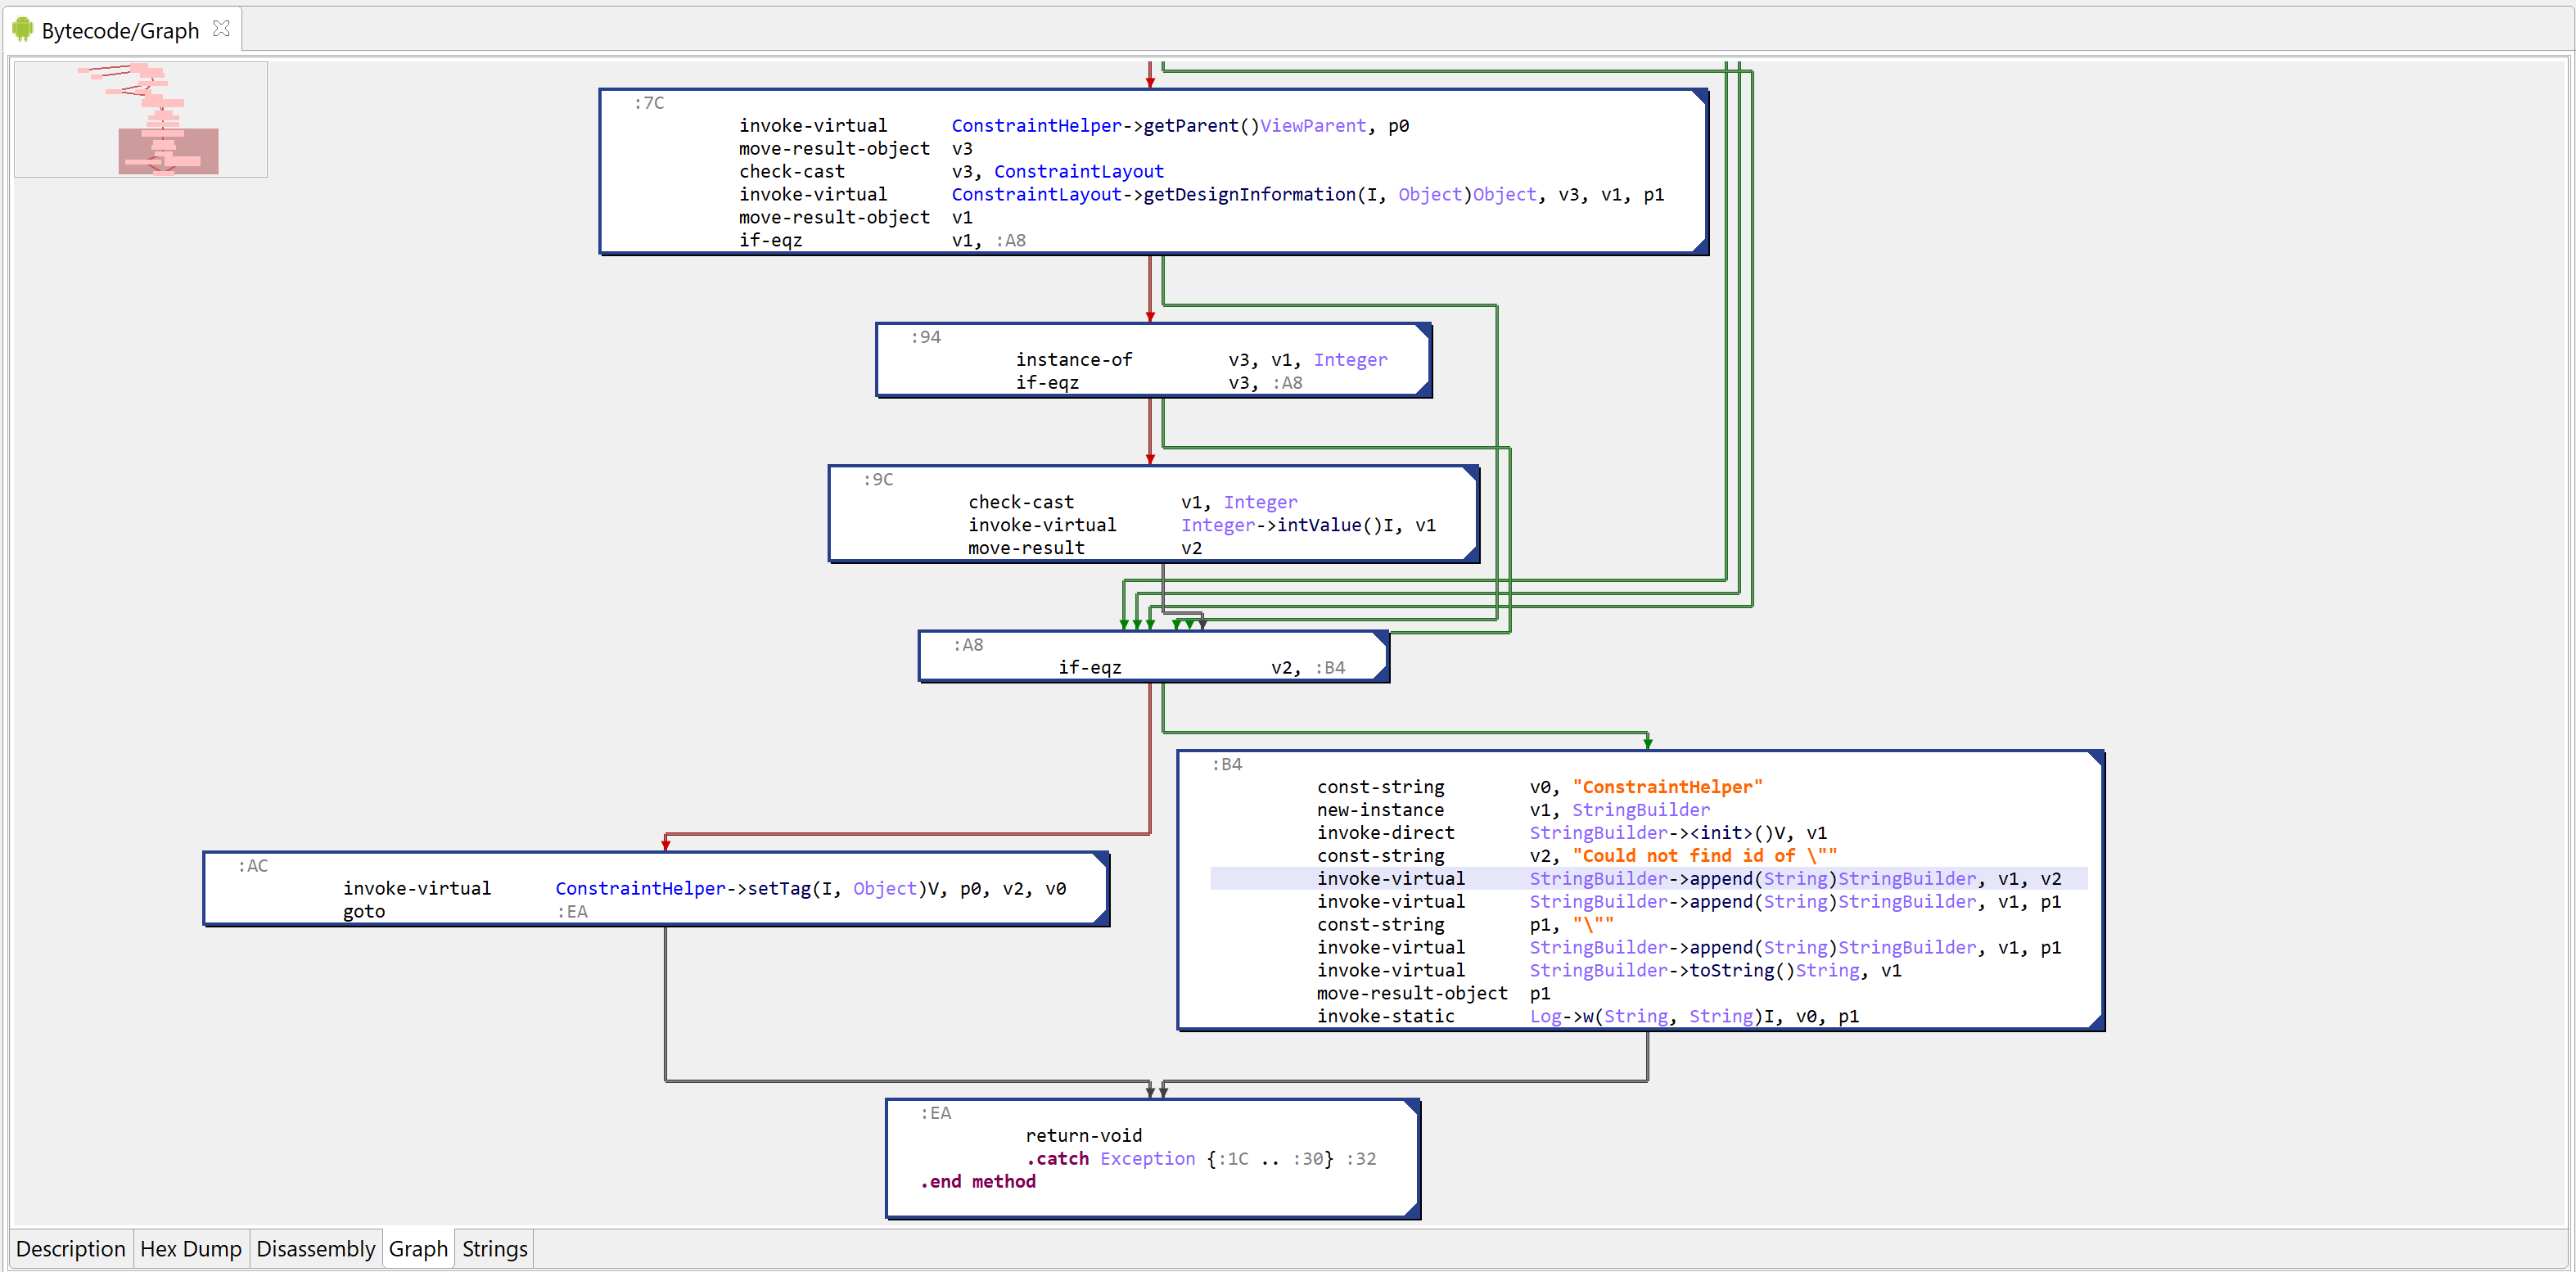Click ConstraintHelper->setTag call in block :AC
The image size is (2576, 1272).
[749, 889]
